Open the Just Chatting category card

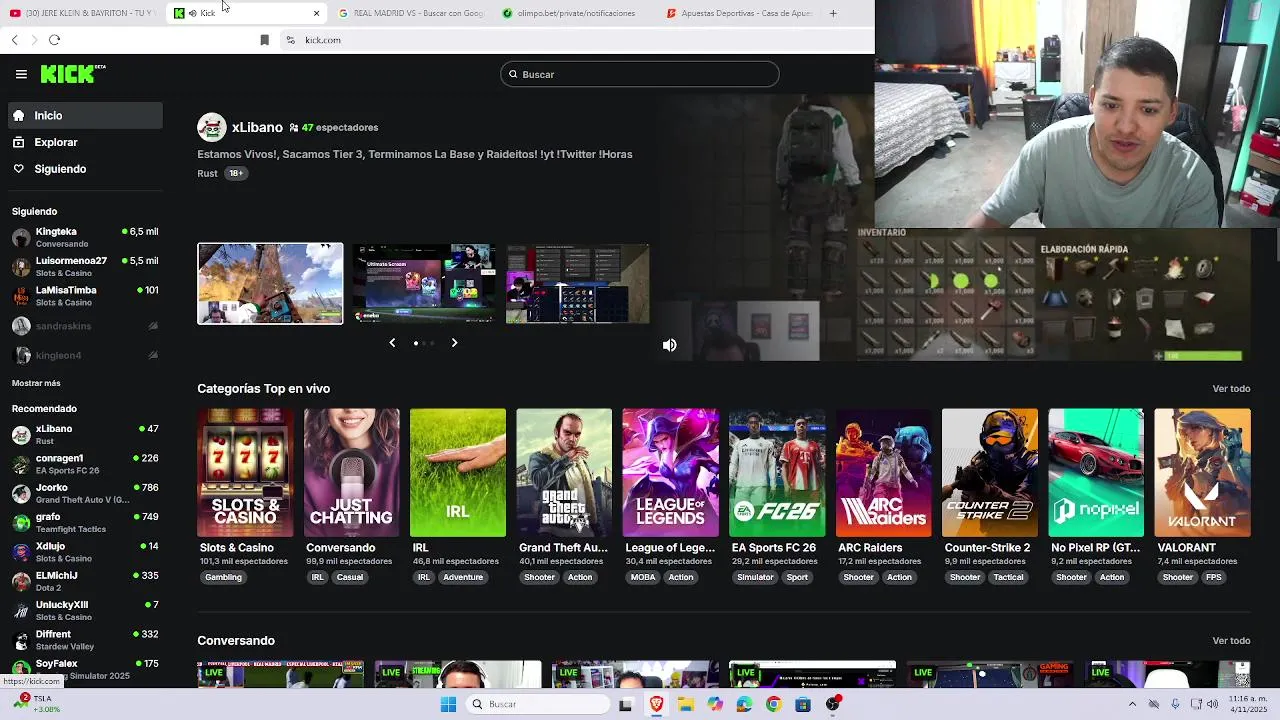[351, 472]
